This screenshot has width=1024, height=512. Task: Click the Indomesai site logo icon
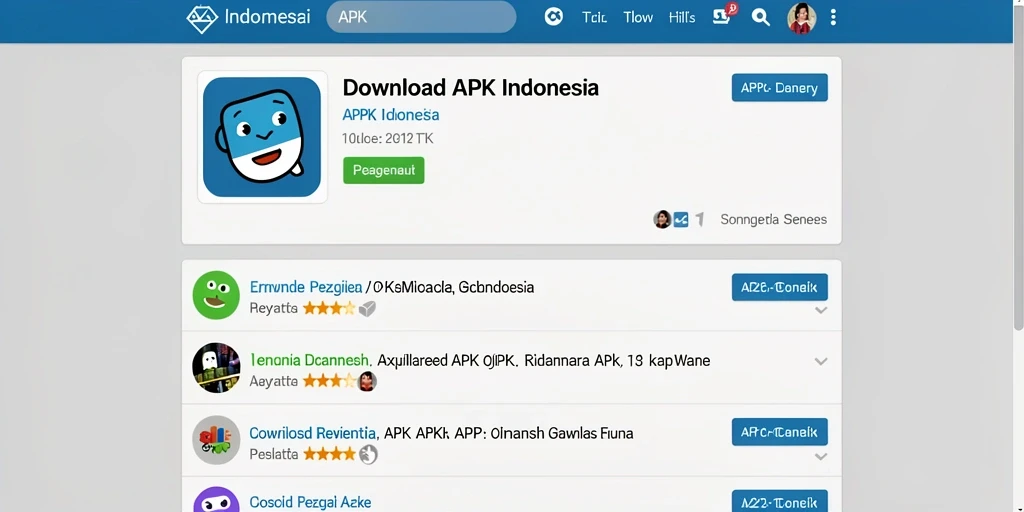pyautogui.click(x=201, y=18)
